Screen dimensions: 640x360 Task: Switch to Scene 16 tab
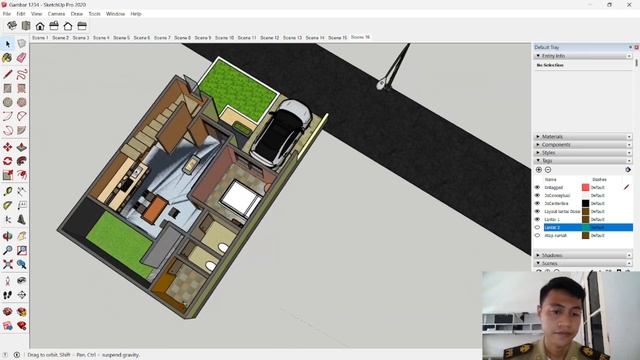click(x=360, y=37)
